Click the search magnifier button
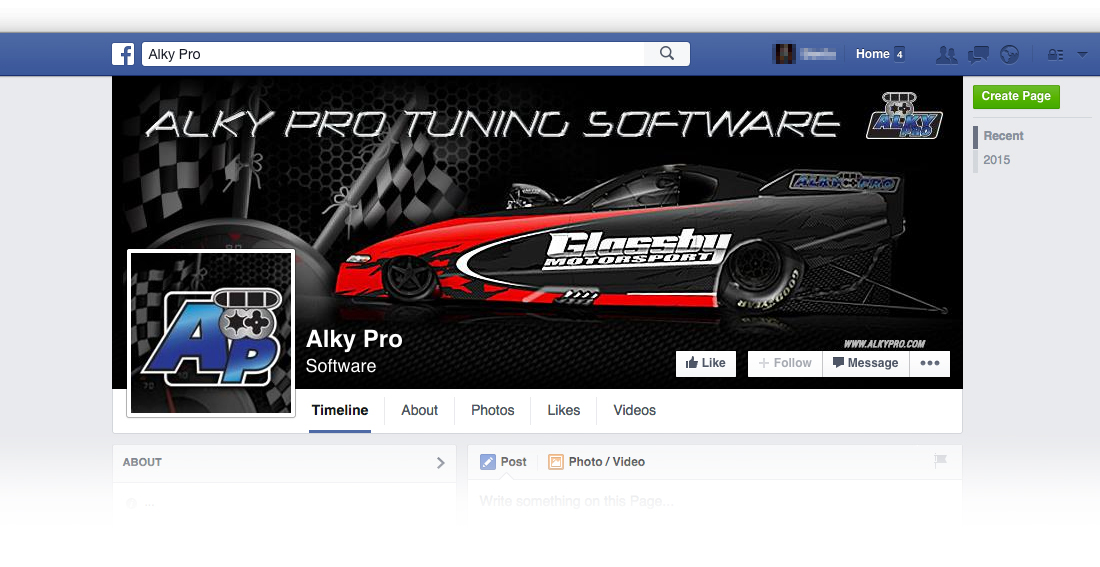The image size is (1100, 567). click(667, 54)
